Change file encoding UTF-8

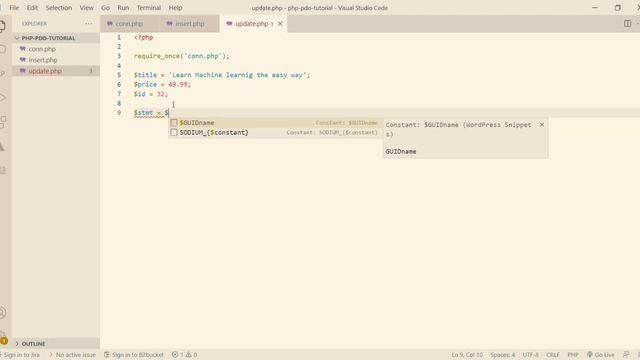click(531, 355)
